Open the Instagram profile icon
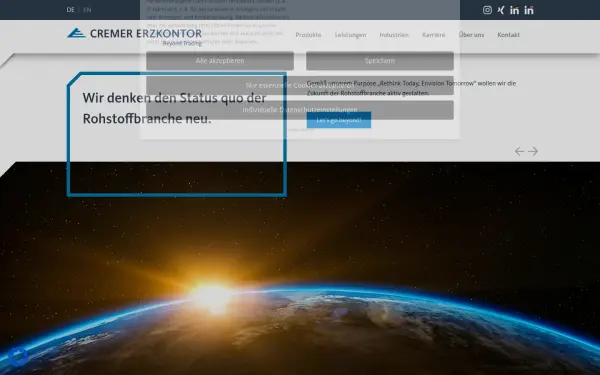Screen dimensions: 600x375 487,10
